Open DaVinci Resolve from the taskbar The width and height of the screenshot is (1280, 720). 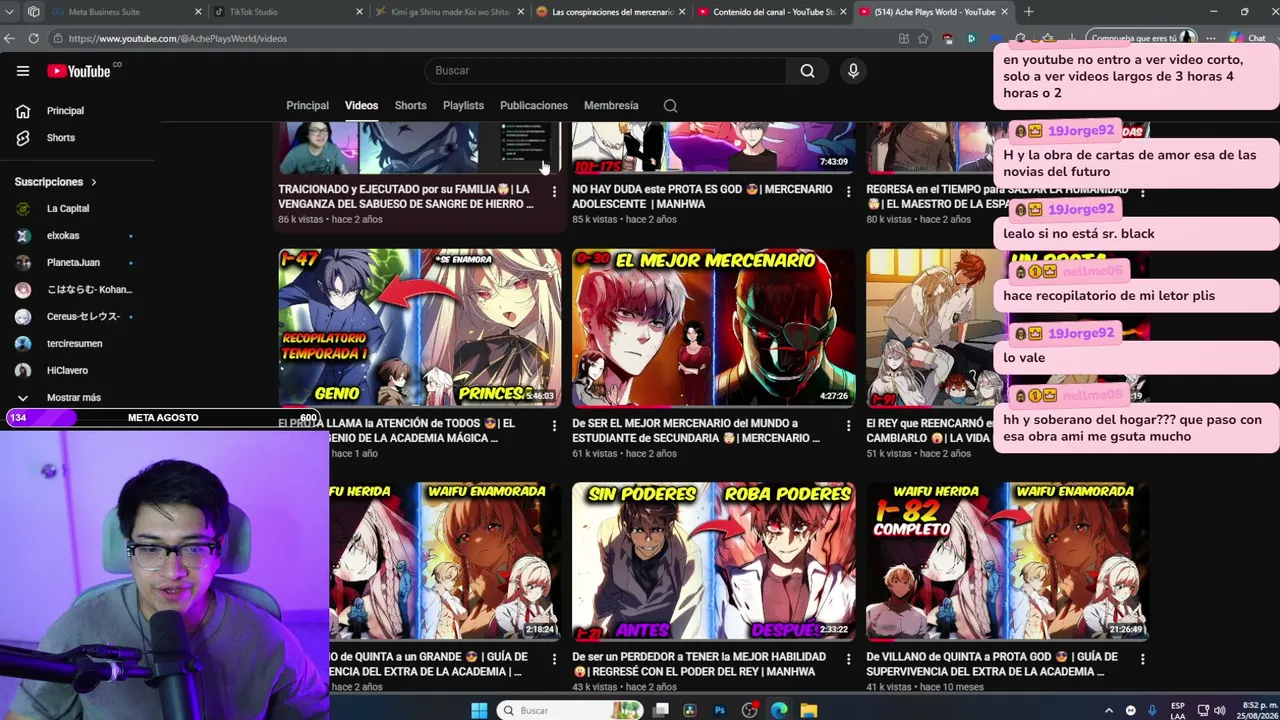point(689,710)
